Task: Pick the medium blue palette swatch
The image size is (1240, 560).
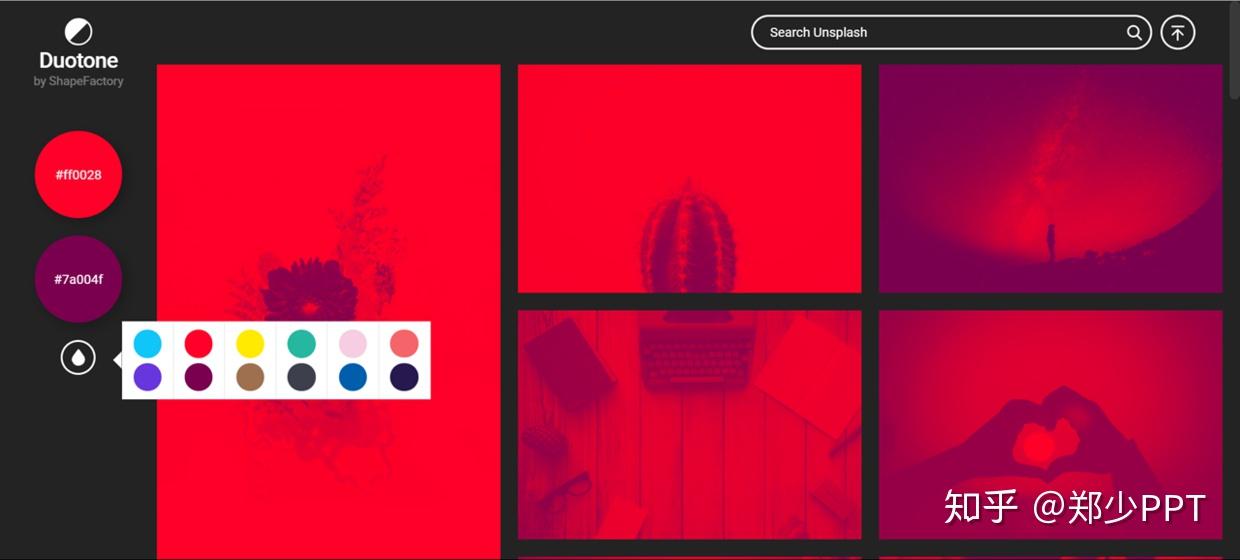Action: click(353, 377)
